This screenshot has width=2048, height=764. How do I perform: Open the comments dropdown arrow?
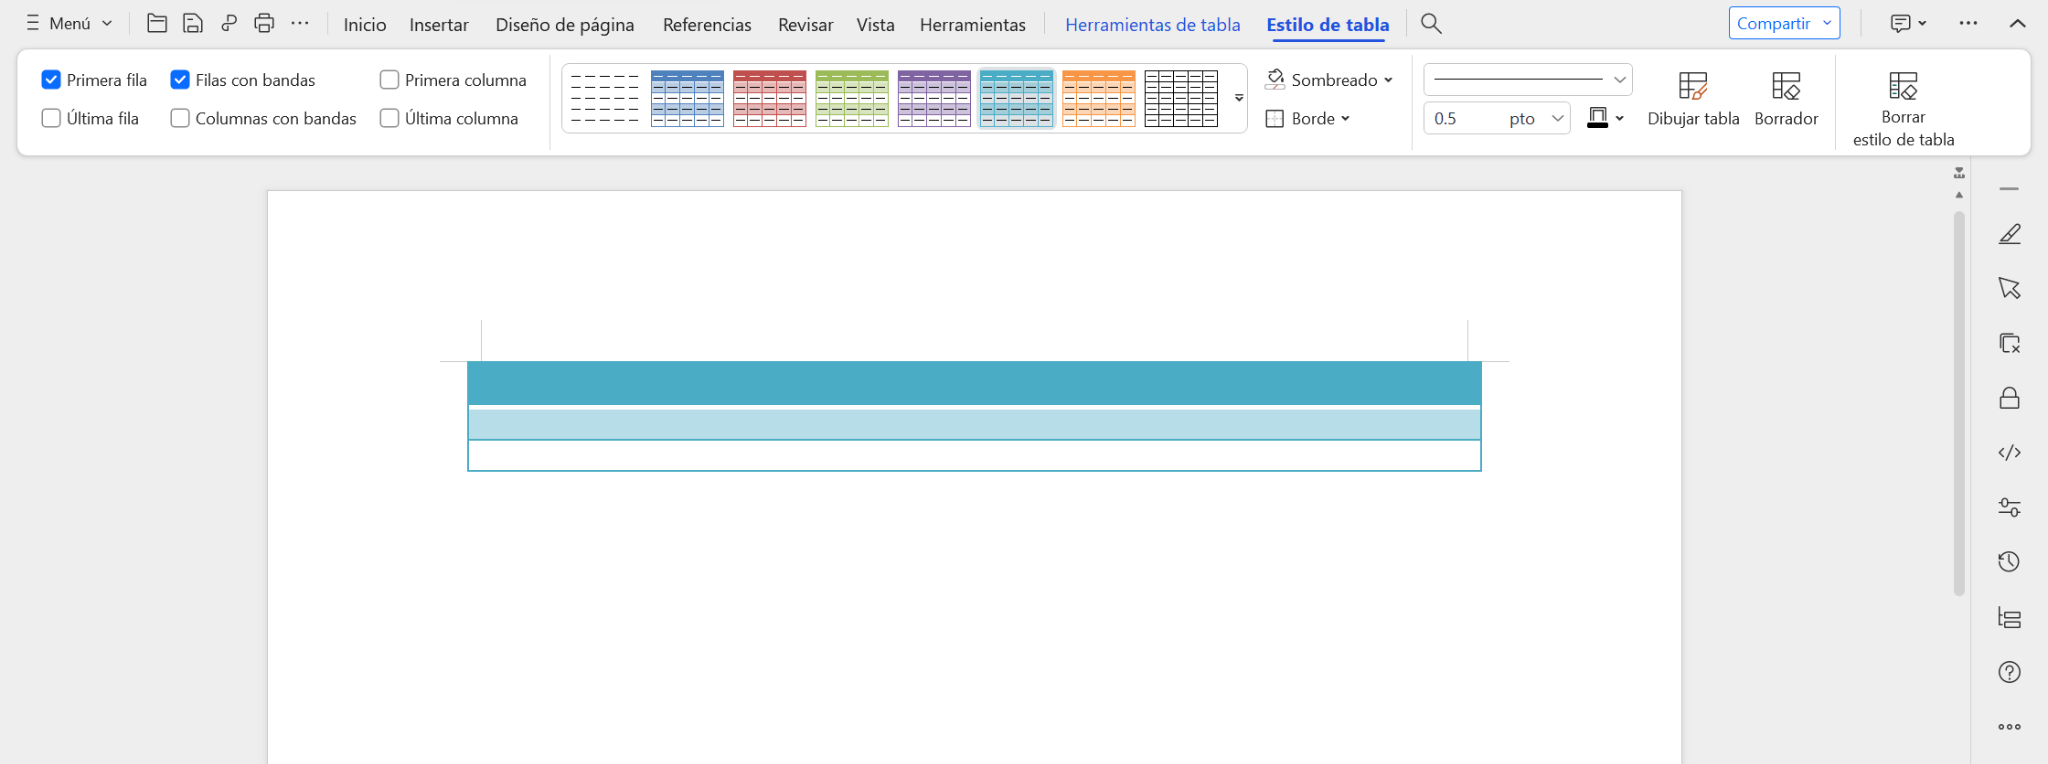[1922, 23]
